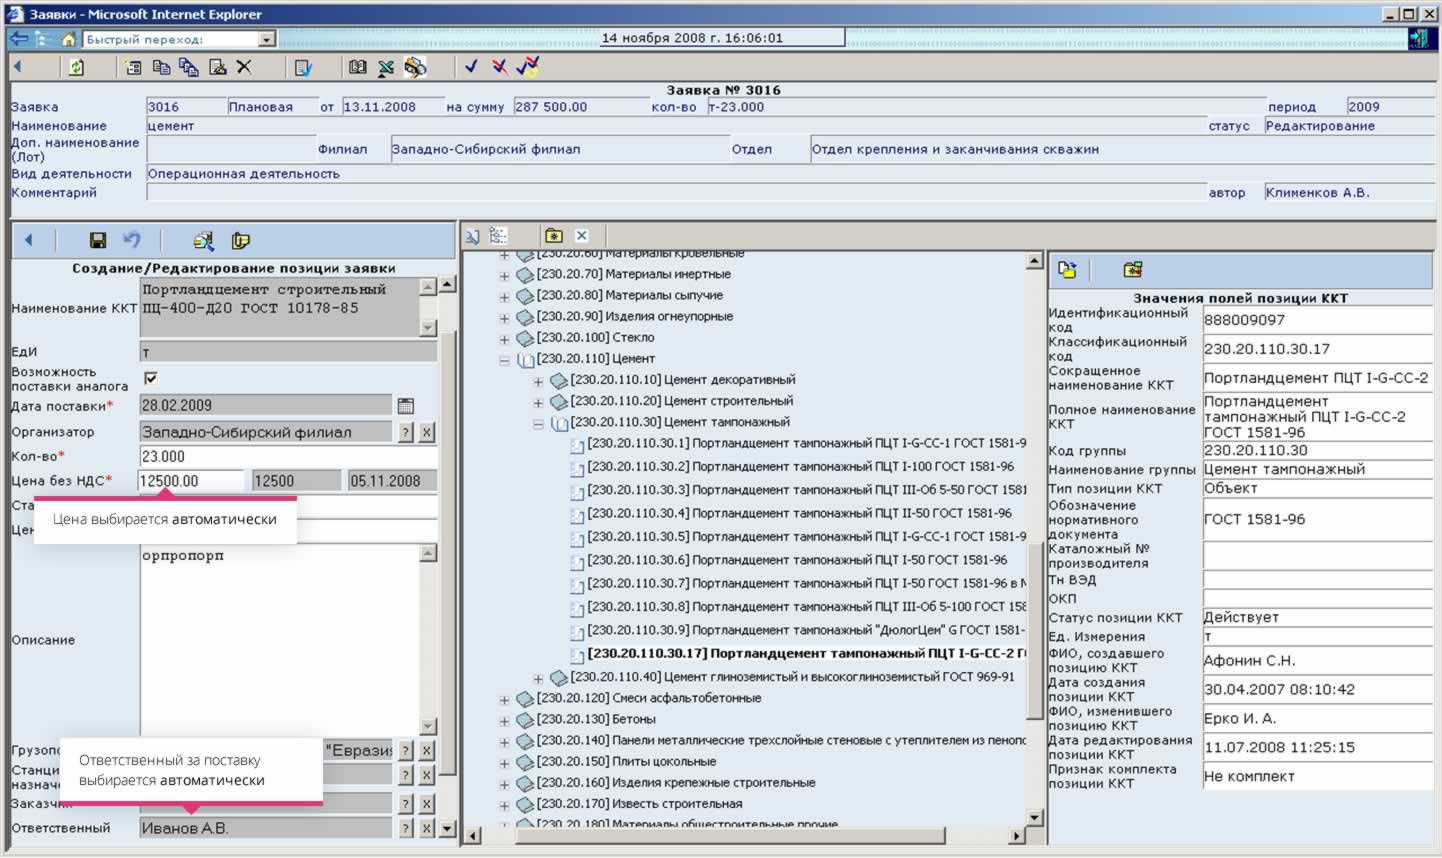
Task: Click the Описание text area
Action: (280, 640)
